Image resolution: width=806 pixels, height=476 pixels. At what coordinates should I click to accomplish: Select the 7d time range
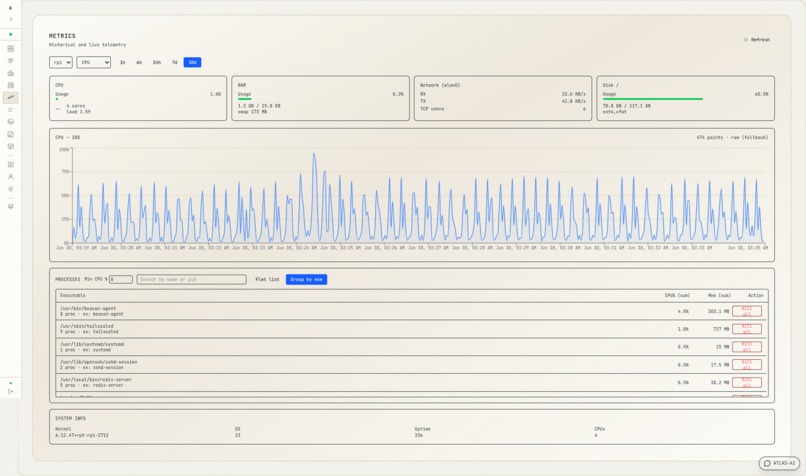[x=175, y=62]
